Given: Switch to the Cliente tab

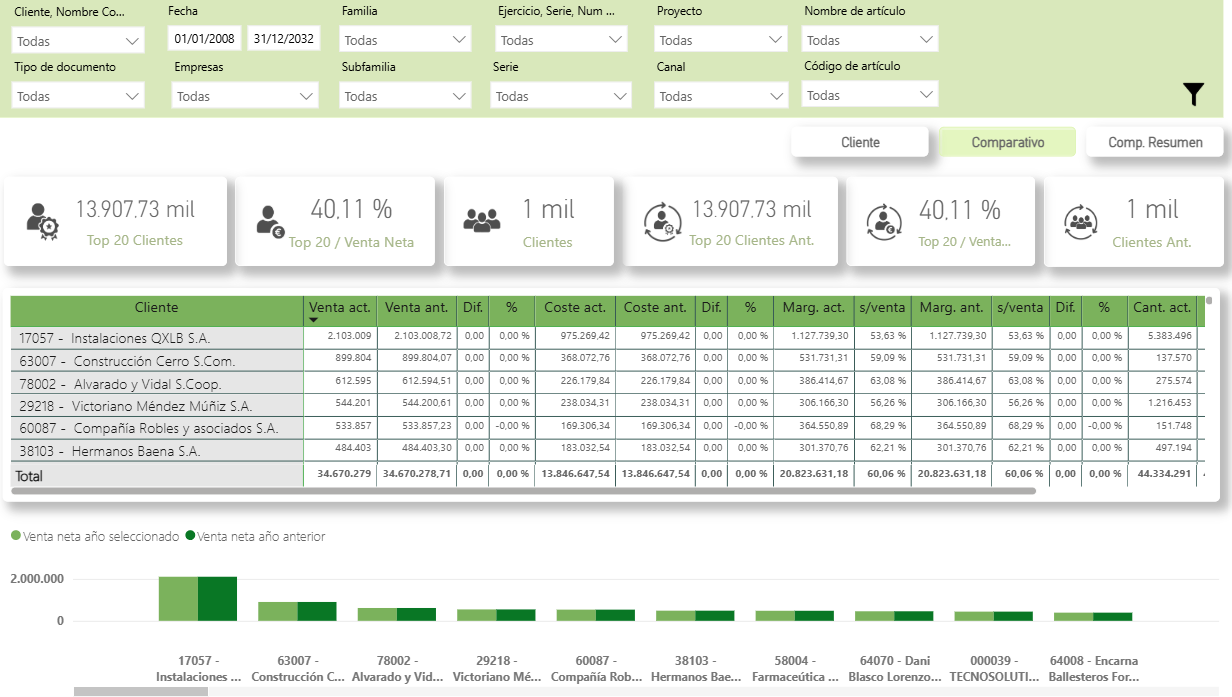Looking at the screenshot, I should pyautogui.click(x=860, y=142).
